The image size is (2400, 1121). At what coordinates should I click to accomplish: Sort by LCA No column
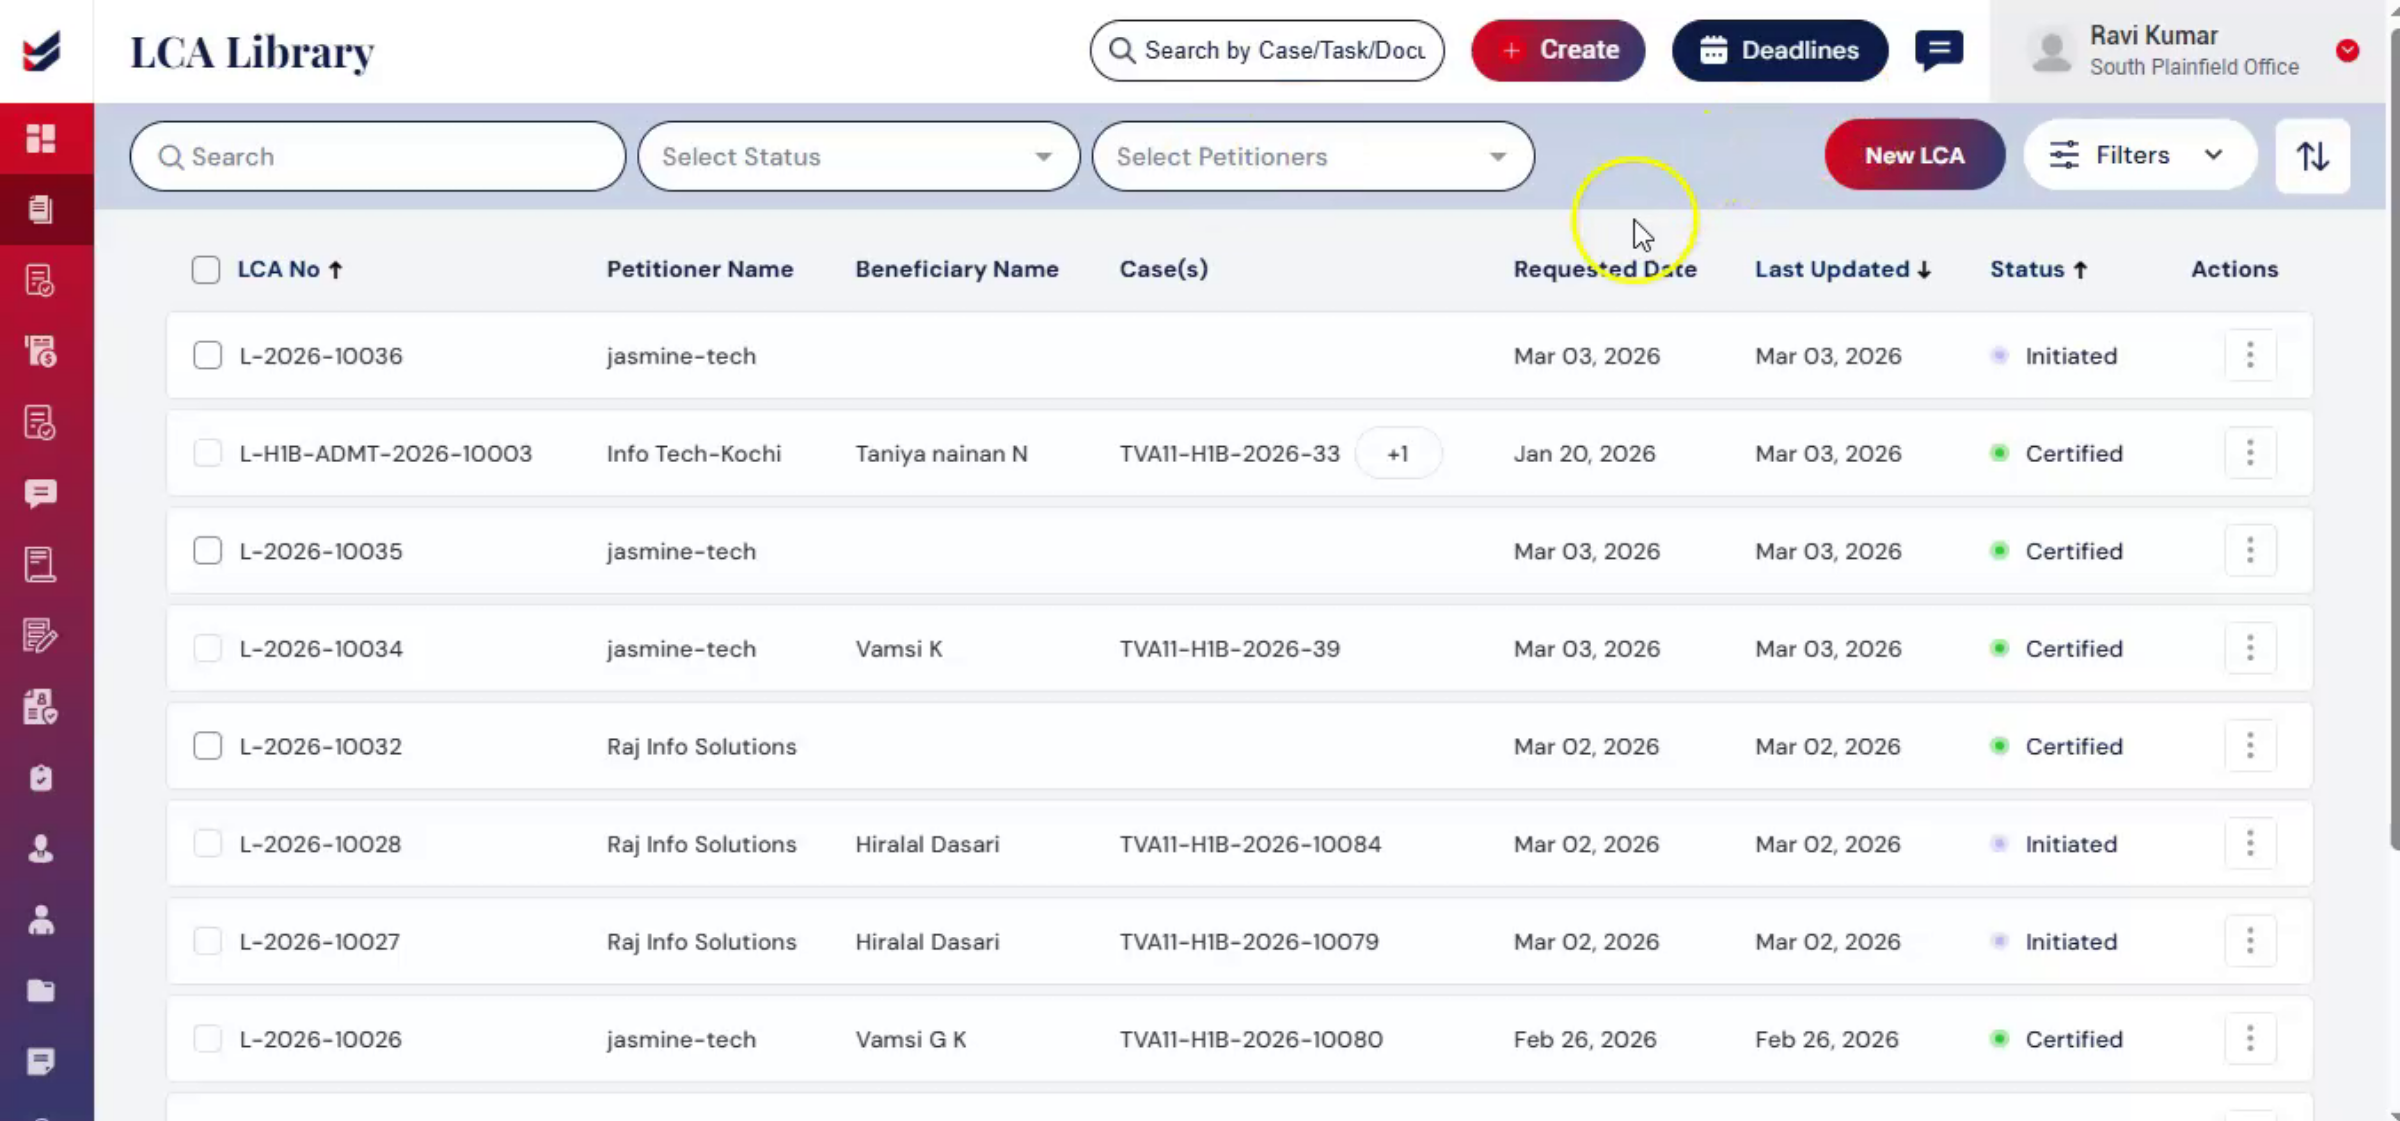pos(290,269)
